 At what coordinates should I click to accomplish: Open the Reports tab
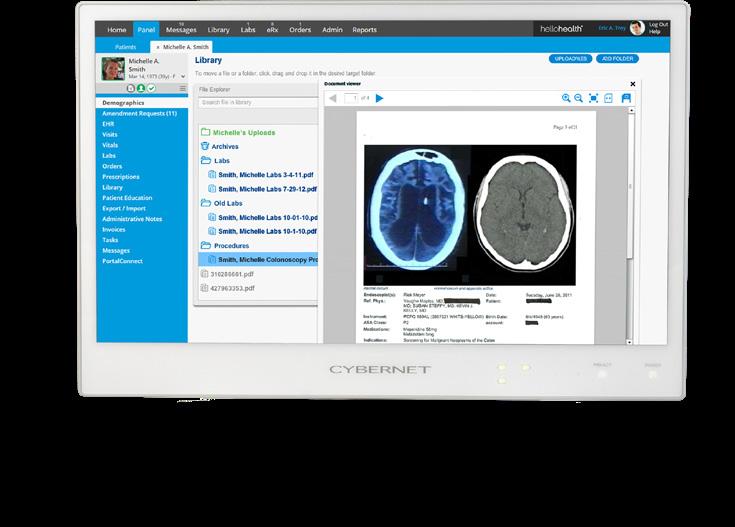(365, 30)
